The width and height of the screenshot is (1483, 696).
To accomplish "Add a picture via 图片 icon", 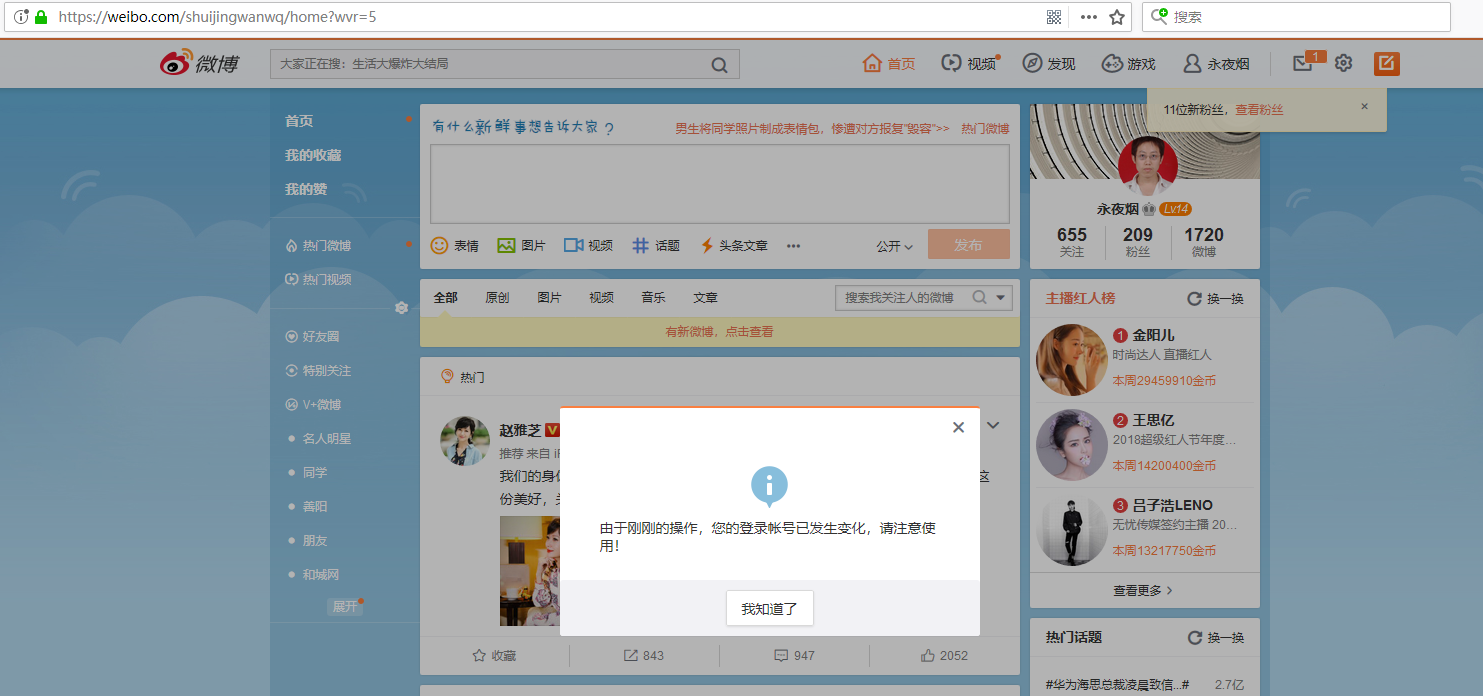I will coord(507,245).
